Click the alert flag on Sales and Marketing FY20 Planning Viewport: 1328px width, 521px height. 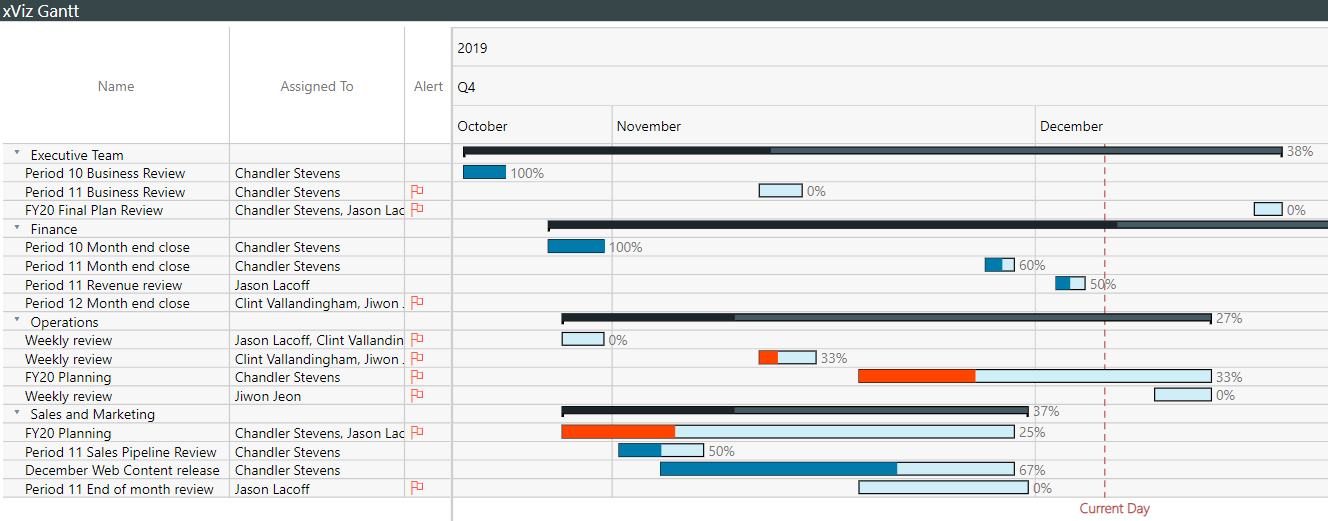(x=418, y=432)
